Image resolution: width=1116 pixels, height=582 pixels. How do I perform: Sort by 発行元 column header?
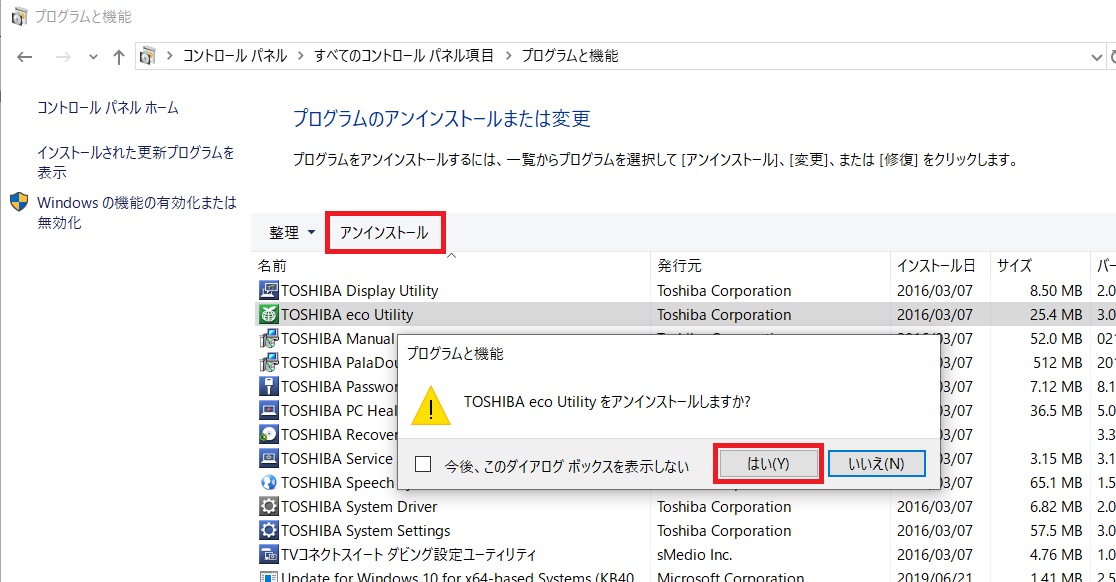(x=770, y=265)
